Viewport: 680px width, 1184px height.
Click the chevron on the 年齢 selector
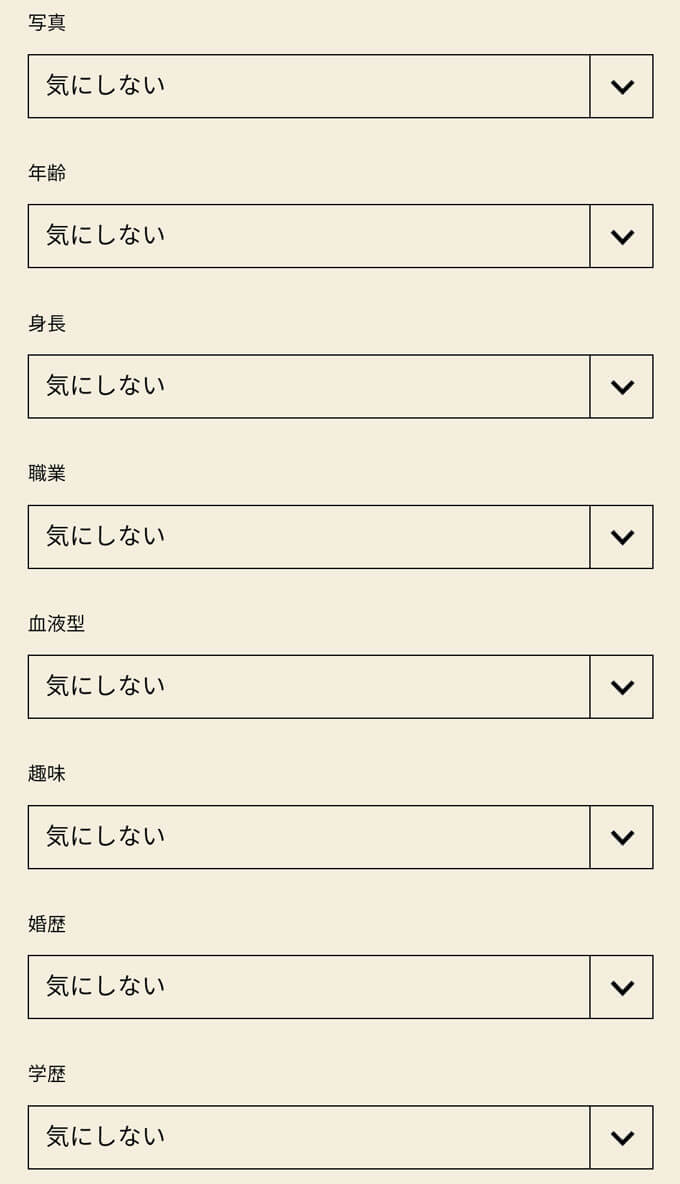pos(621,236)
